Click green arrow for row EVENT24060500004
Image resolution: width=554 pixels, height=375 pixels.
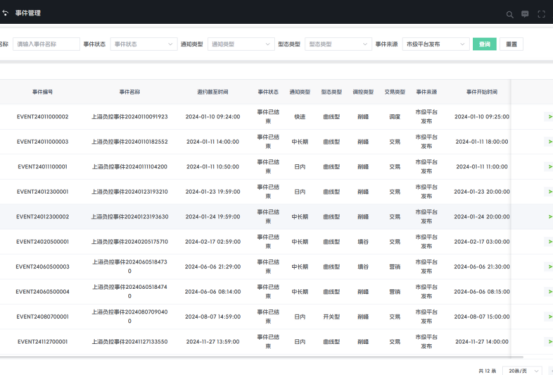pyautogui.click(x=550, y=292)
